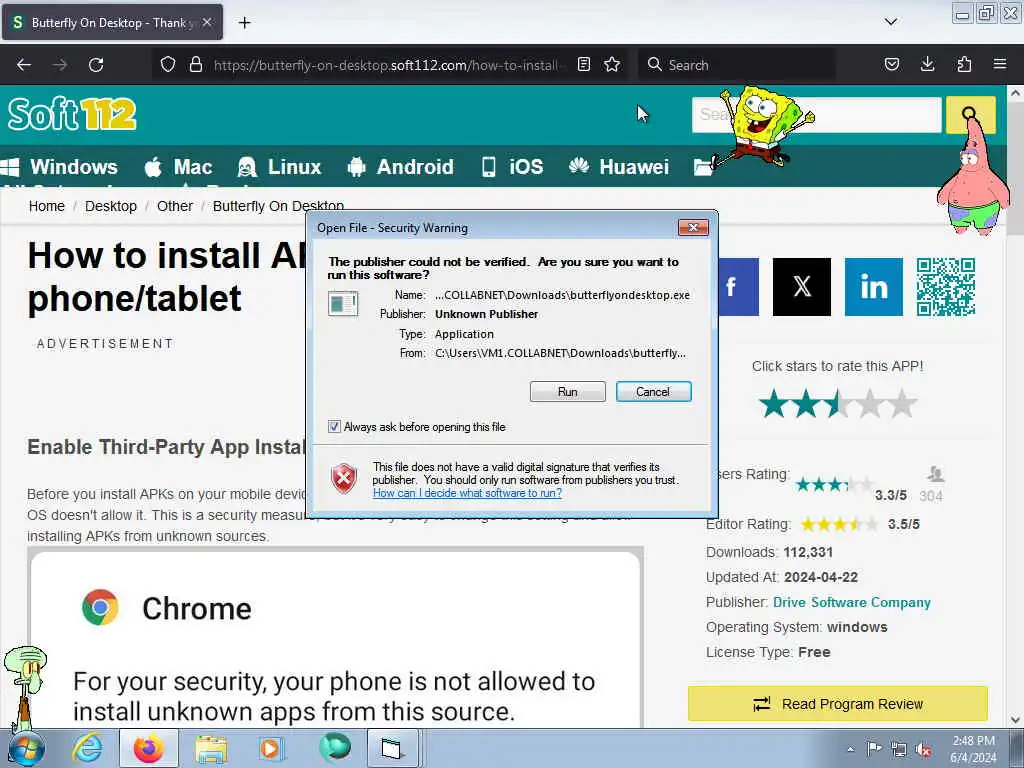Share on Facebook icon
Image resolution: width=1024 pixels, height=768 pixels.
click(738, 287)
